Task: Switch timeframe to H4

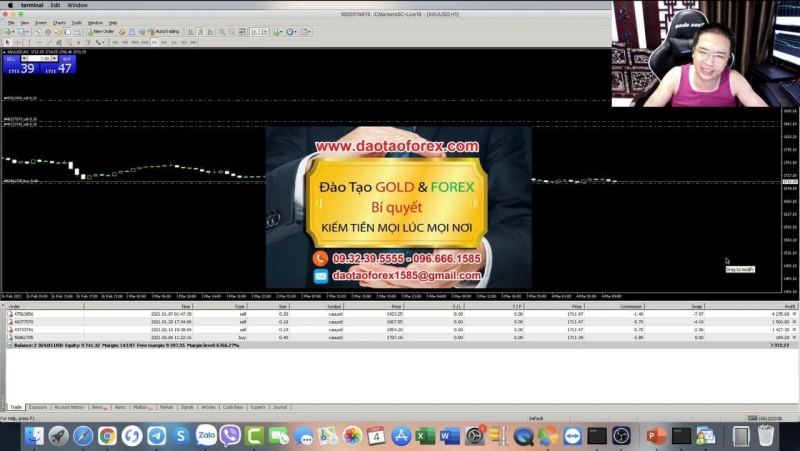Action: [x=164, y=42]
